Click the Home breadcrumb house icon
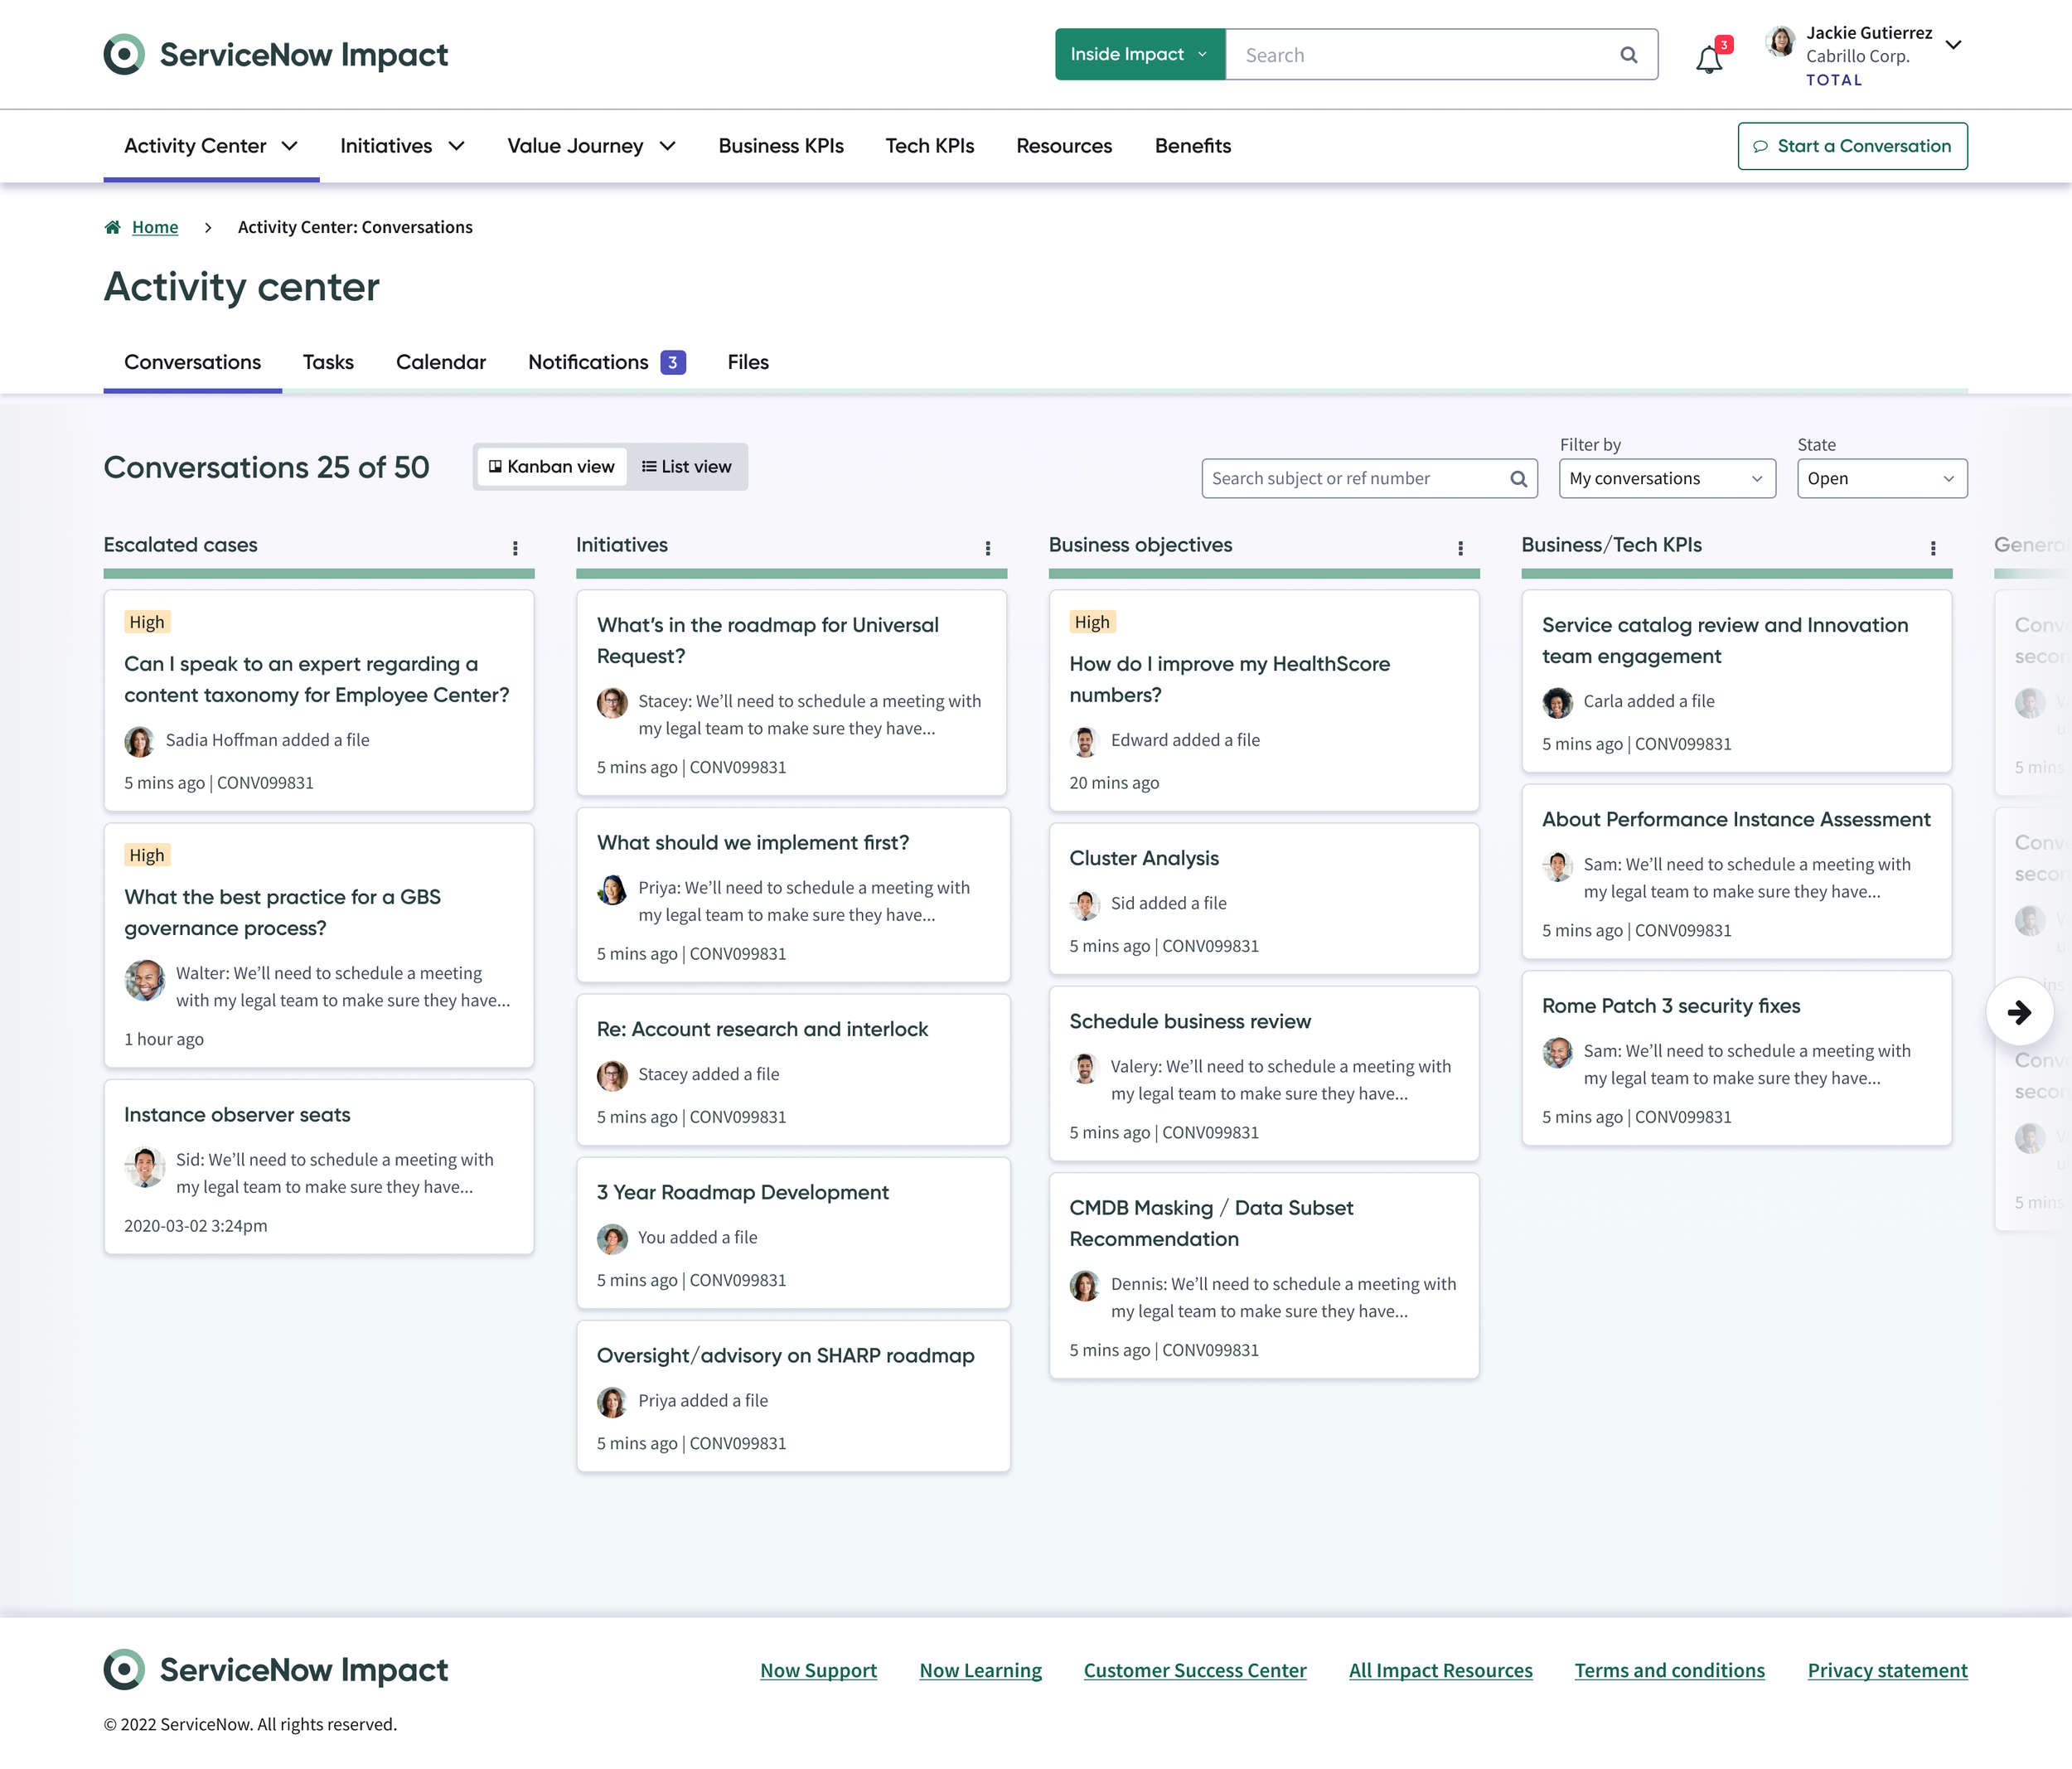Image resolution: width=2072 pixels, height=1769 pixels. [113, 227]
